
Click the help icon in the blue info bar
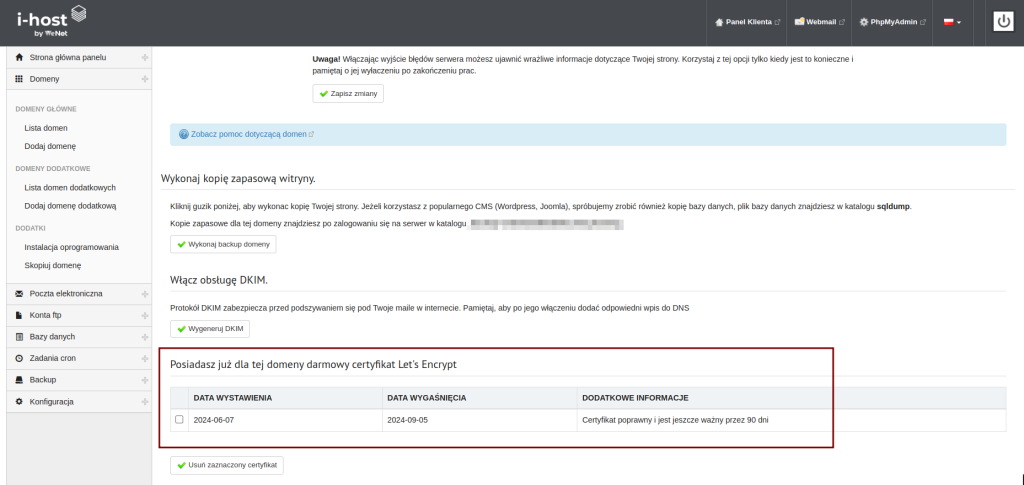click(183, 134)
